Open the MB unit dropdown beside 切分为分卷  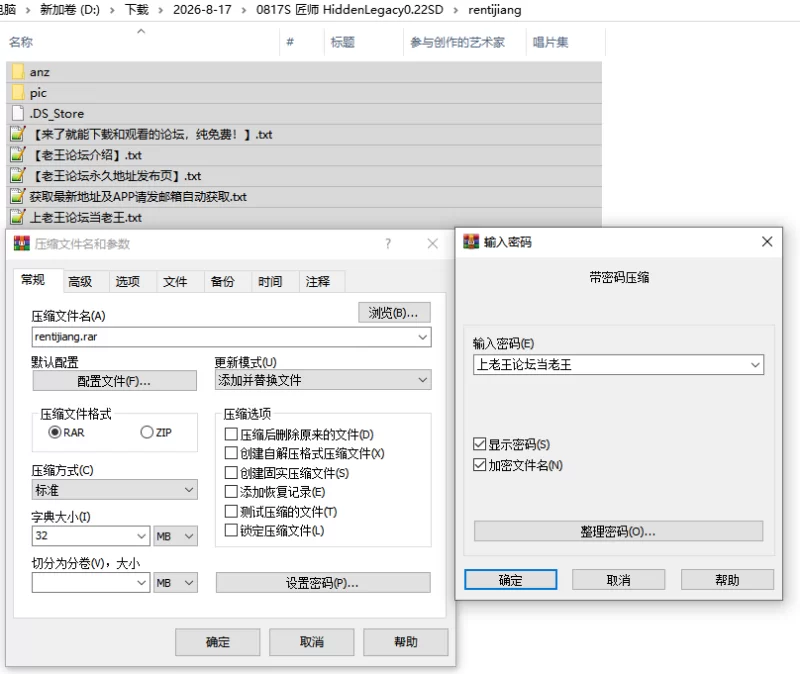coord(175,582)
